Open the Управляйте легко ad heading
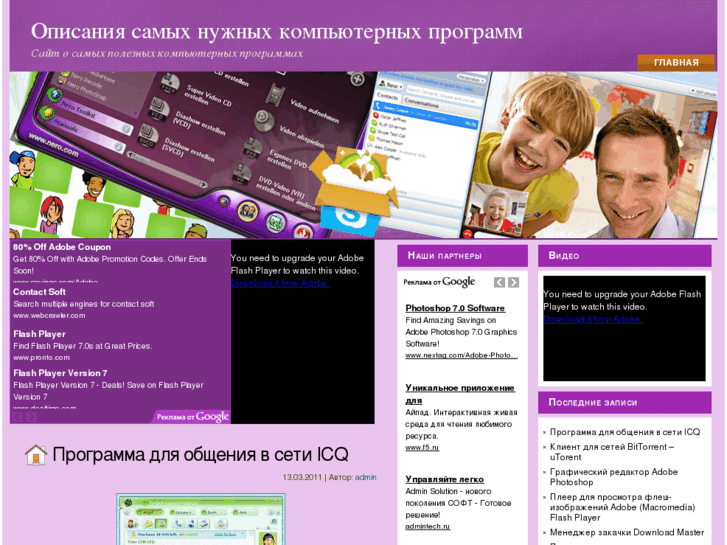 (x=444, y=479)
